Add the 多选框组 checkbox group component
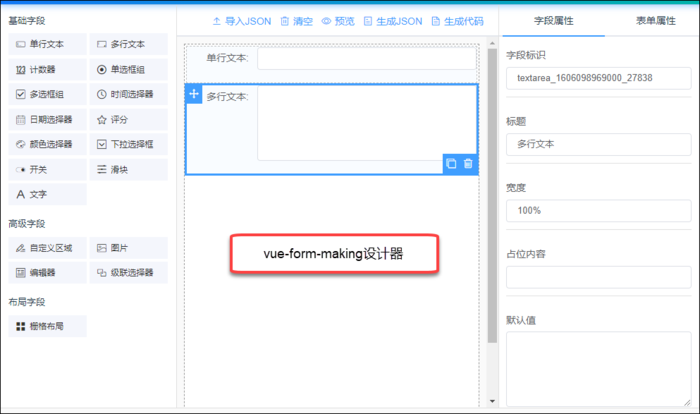Viewport: 700px width, 414px height. pos(47,94)
